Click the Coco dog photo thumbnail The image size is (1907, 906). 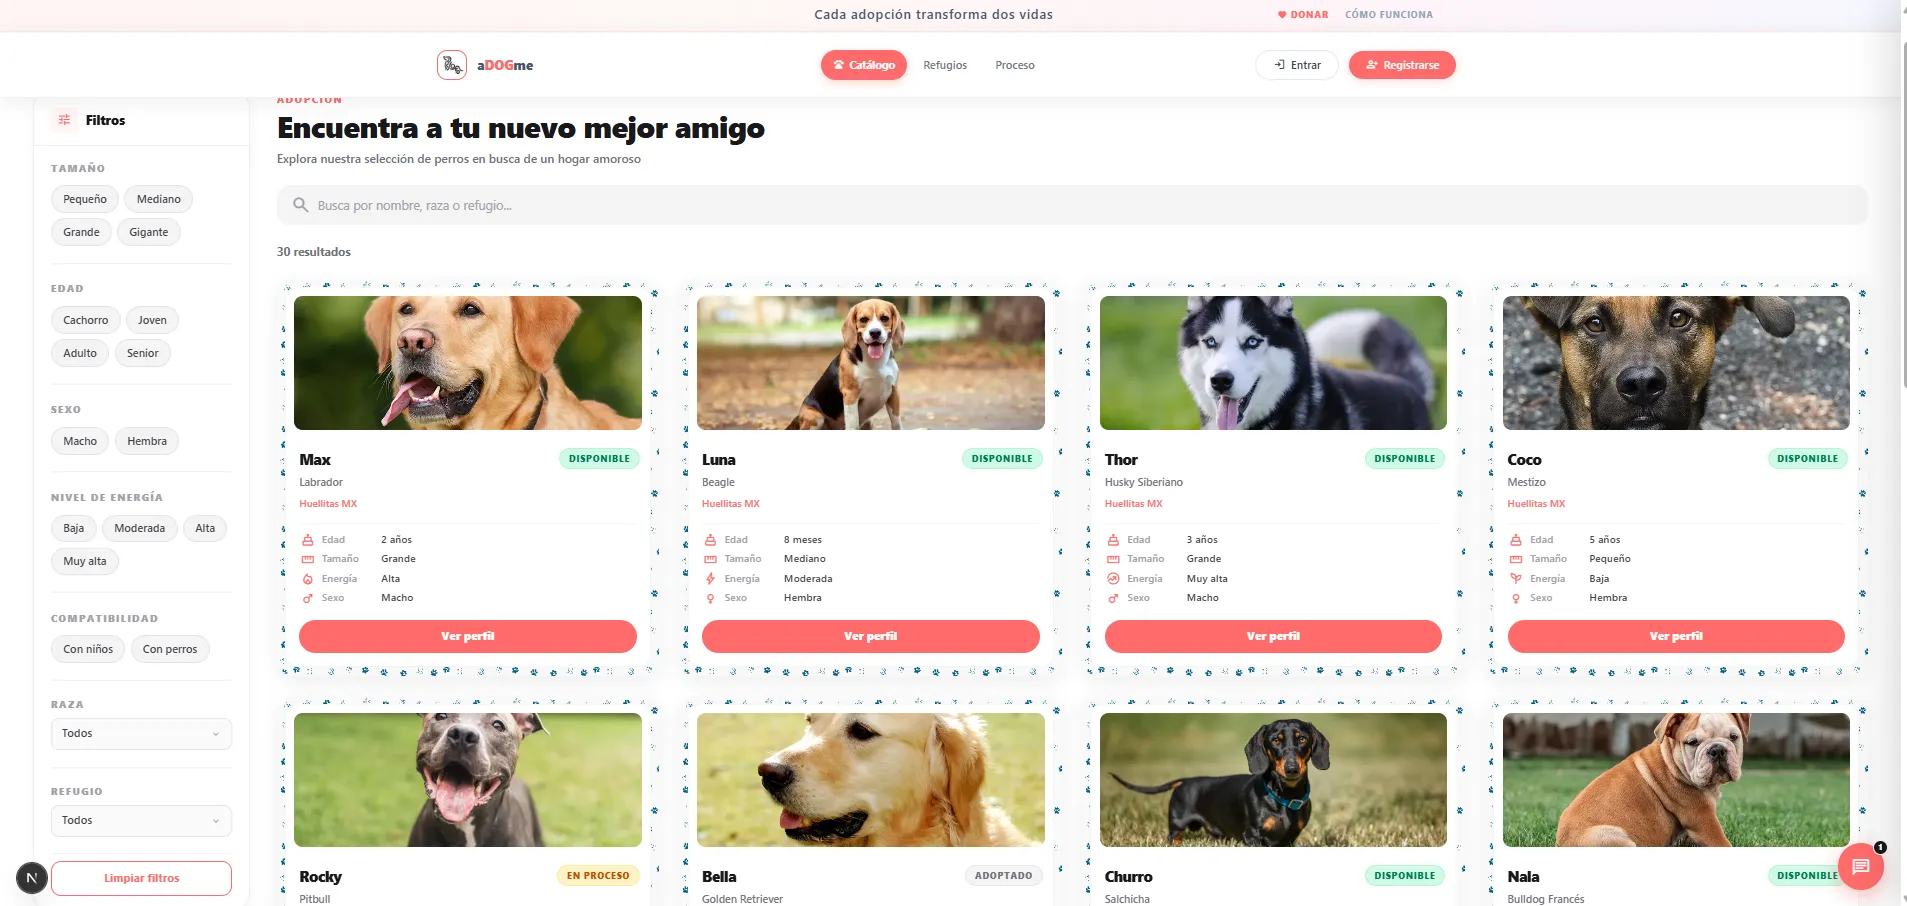point(1676,363)
